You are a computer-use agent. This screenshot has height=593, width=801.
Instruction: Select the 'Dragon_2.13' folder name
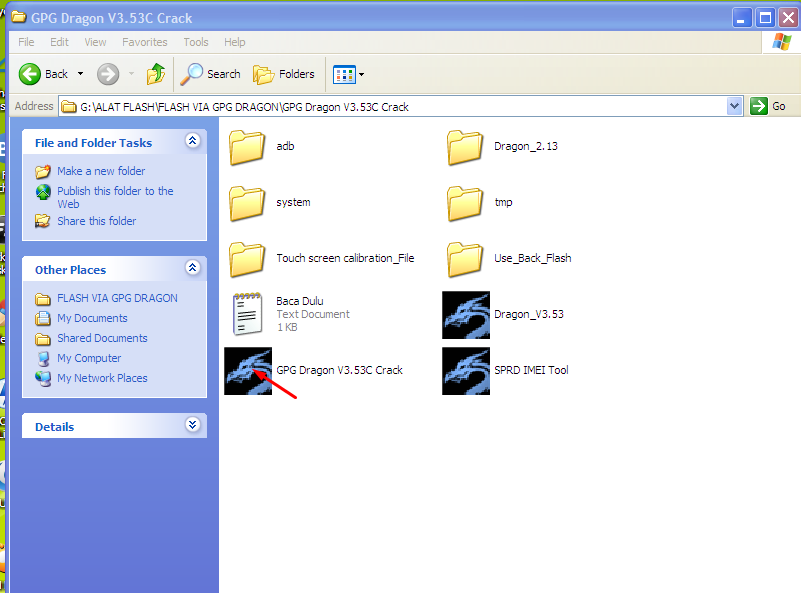(x=526, y=146)
